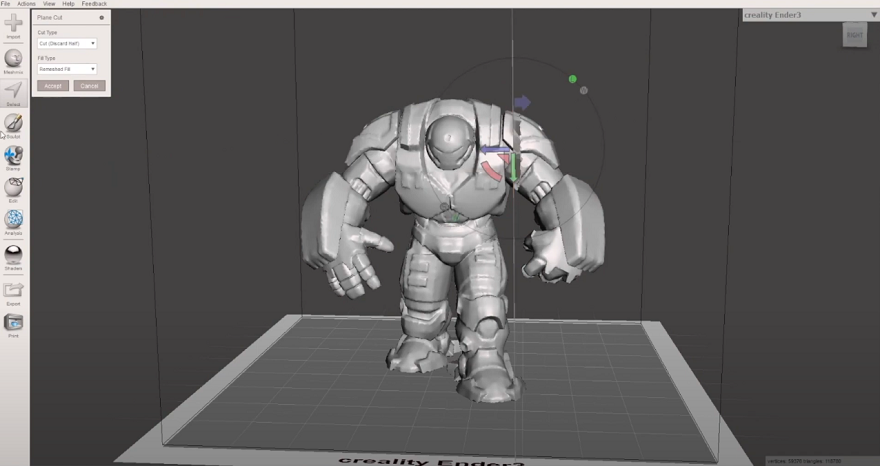Click the red rotation arc on gizmo
Image resolution: width=880 pixels, height=466 pixels.
pos(492,171)
